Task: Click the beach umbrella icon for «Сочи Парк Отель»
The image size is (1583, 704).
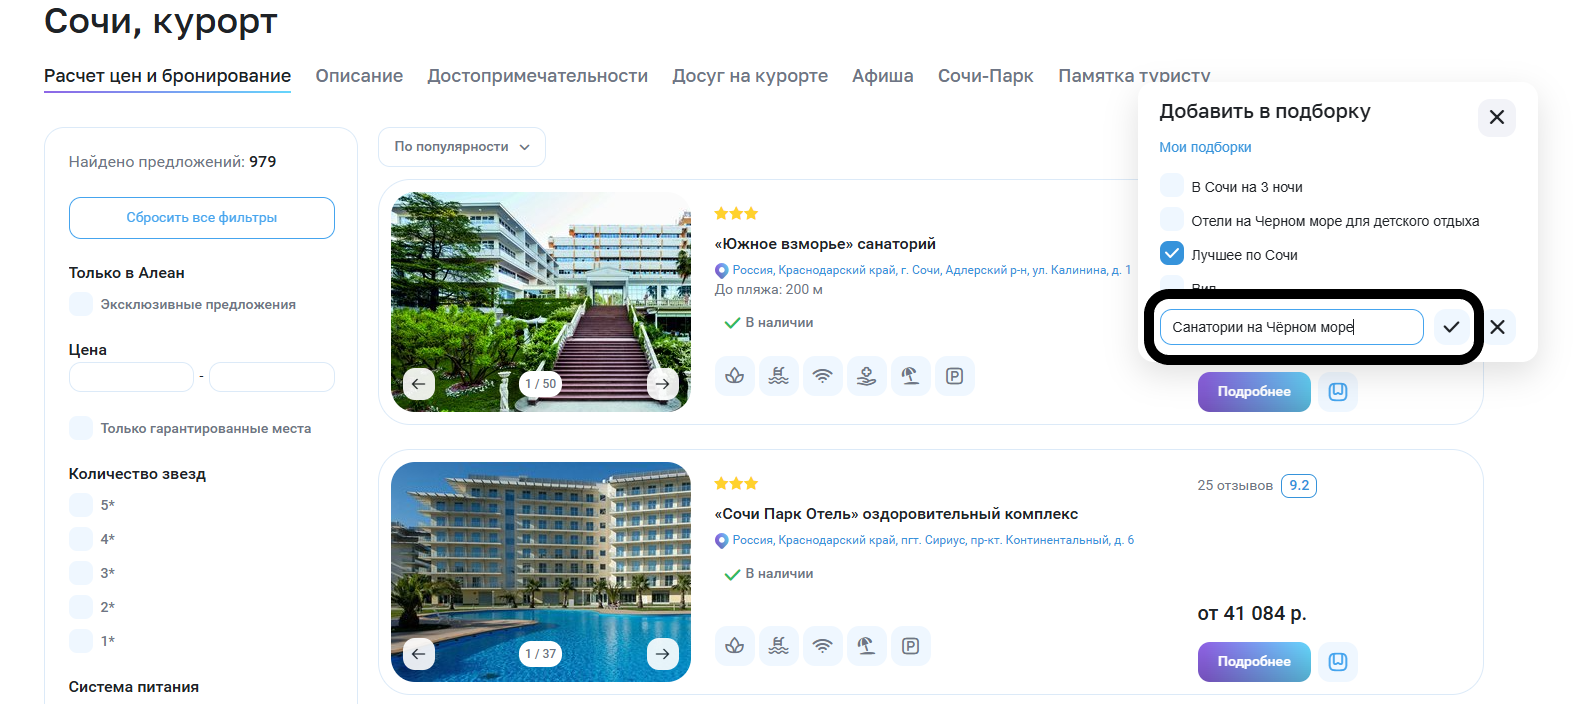Action: coord(867,646)
